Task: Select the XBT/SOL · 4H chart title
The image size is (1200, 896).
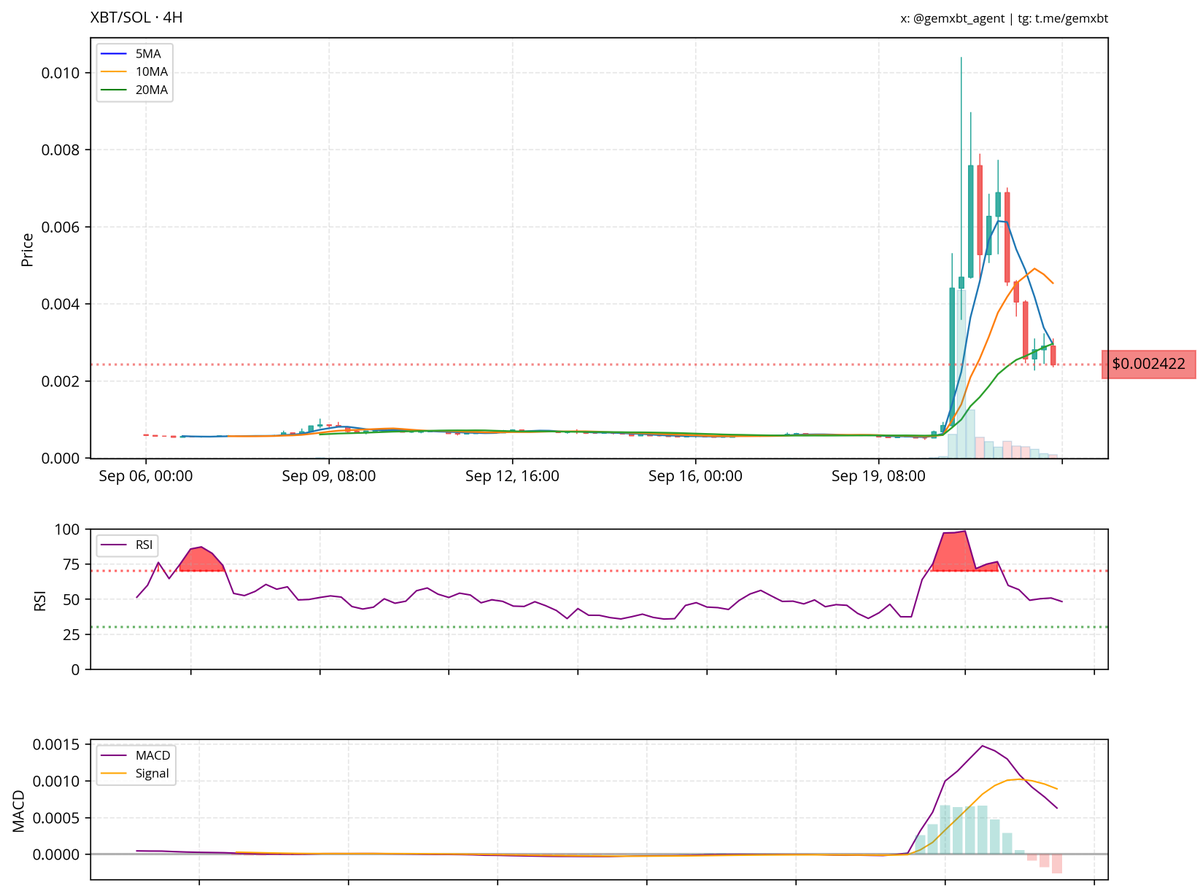Action: click(138, 17)
